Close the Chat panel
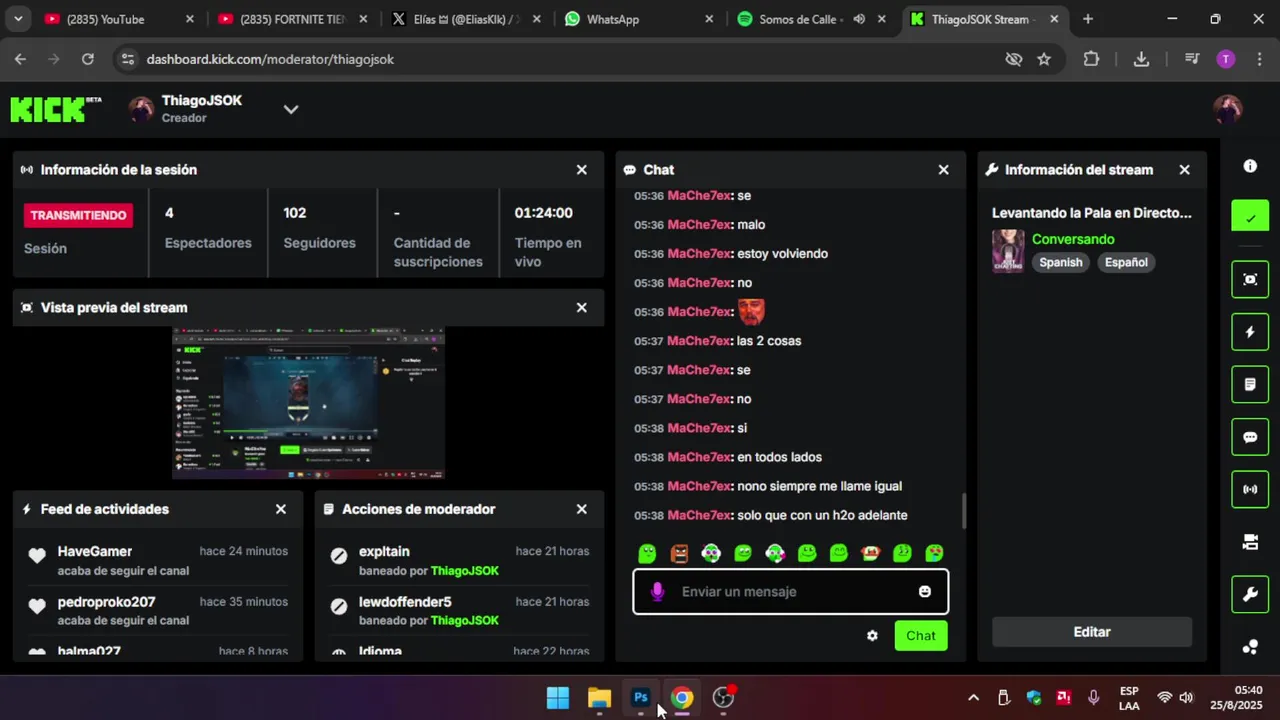1280x720 pixels. click(x=943, y=170)
